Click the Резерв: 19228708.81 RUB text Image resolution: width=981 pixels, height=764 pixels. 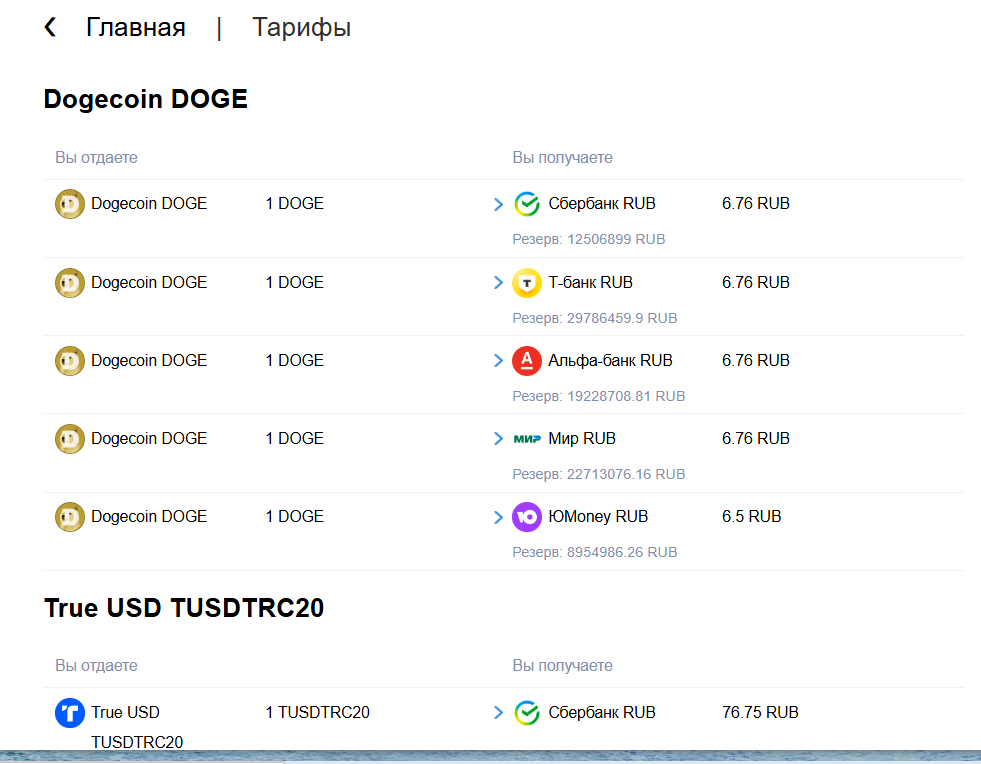pyautogui.click(x=599, y=396)
